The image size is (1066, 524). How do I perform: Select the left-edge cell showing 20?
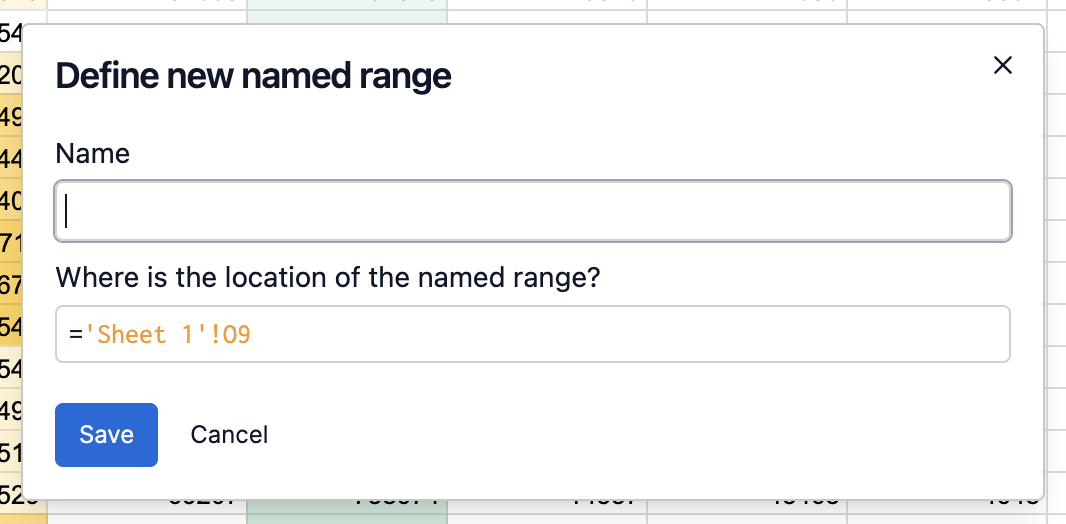click(x=11, y=75)
